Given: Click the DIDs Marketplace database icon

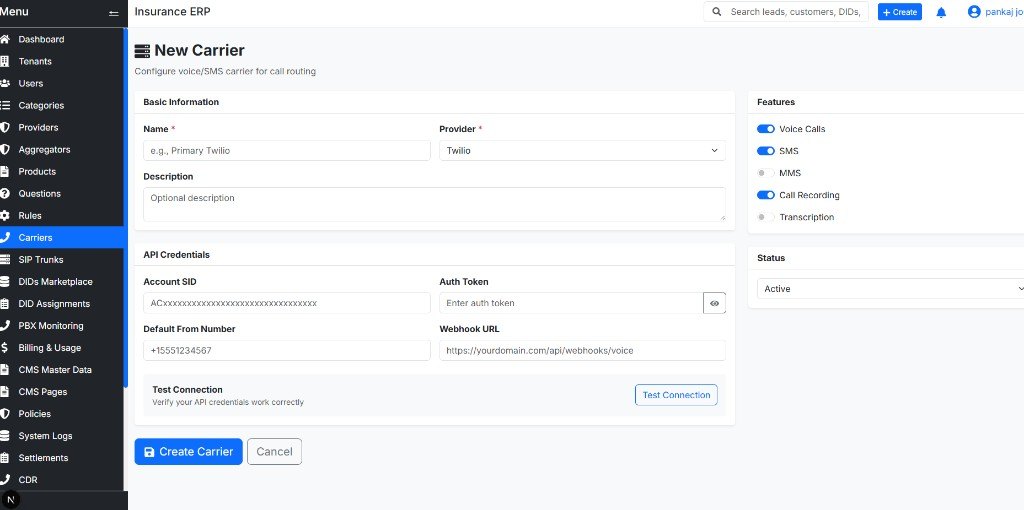Looking at the screenshot, I should [x=5, y=281].
